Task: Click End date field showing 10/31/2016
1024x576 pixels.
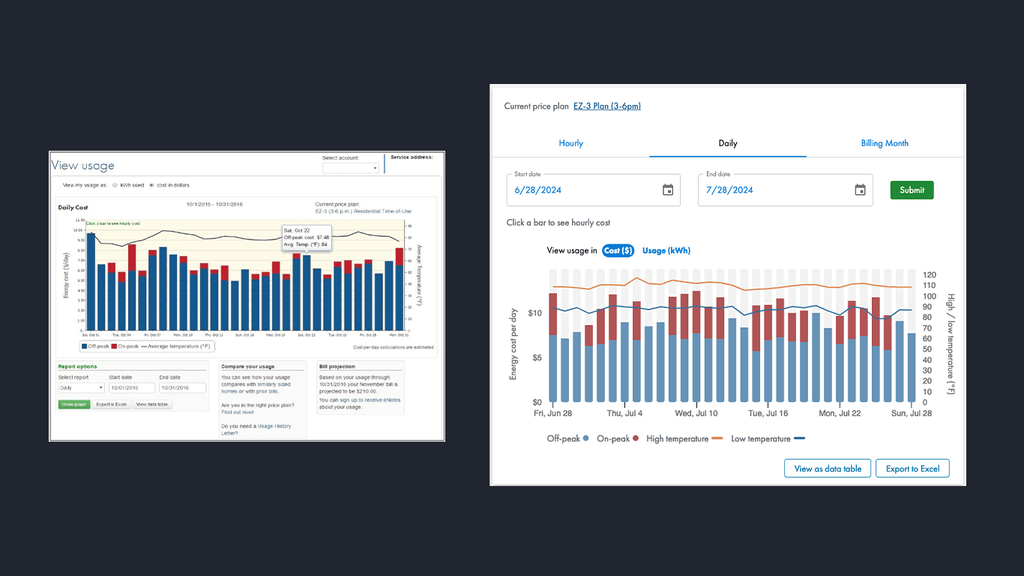Action: point(182,388)
